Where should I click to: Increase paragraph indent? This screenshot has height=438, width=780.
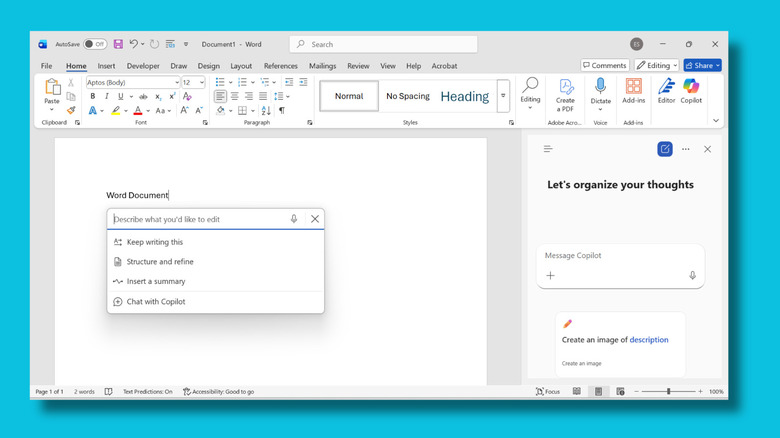[x=303, y=82]
